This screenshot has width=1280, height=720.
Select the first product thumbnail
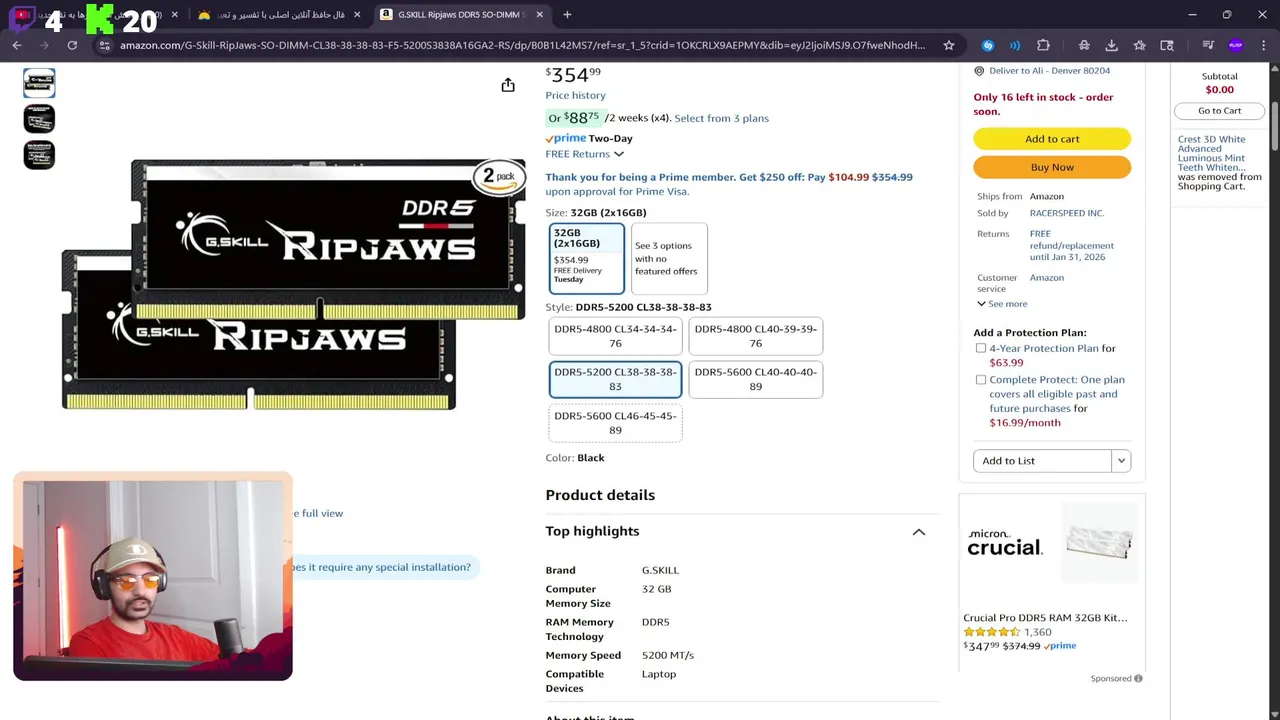coord(39,83)
